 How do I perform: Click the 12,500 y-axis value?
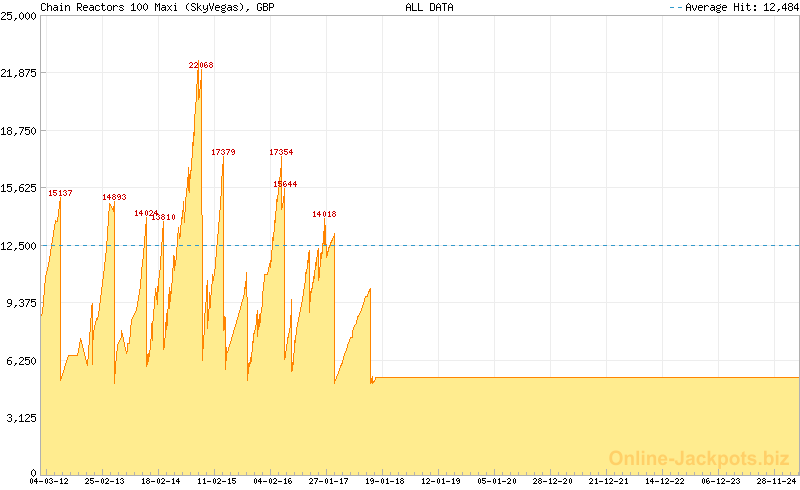point(20,246)
